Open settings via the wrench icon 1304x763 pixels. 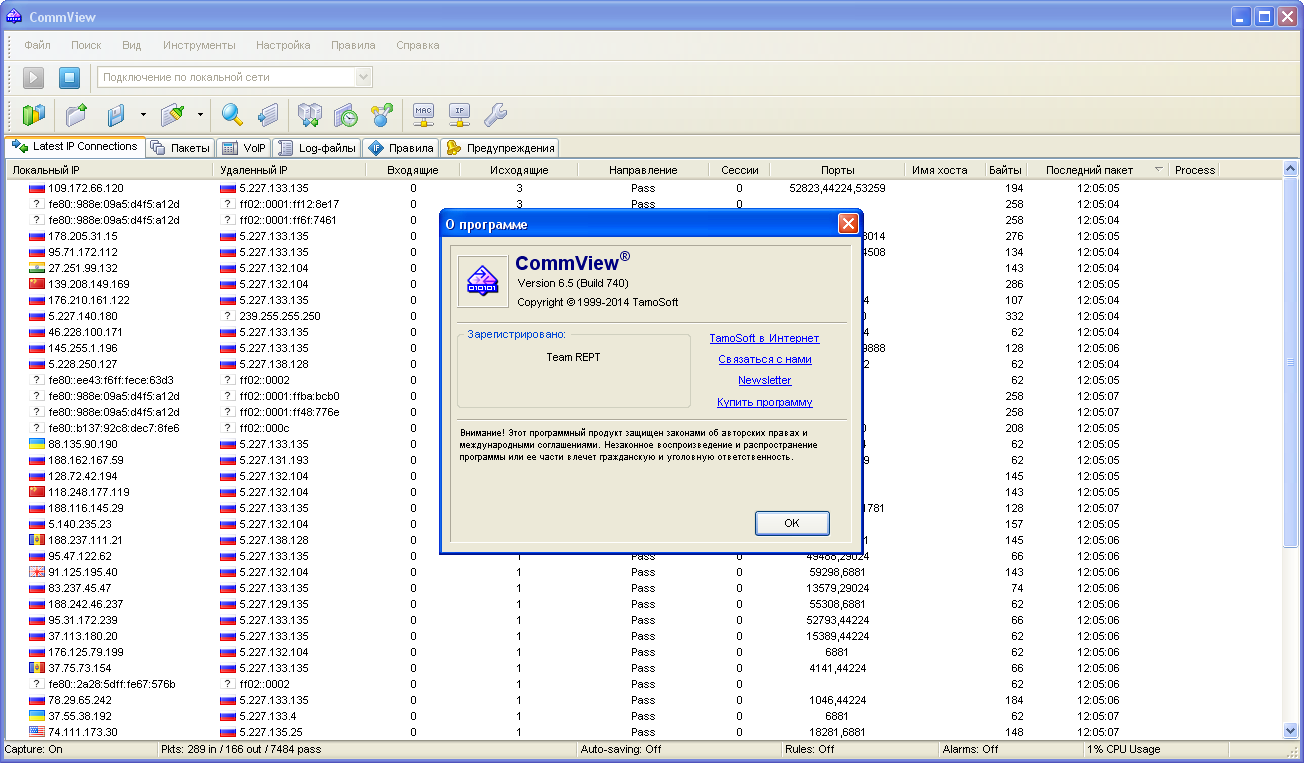496,115
